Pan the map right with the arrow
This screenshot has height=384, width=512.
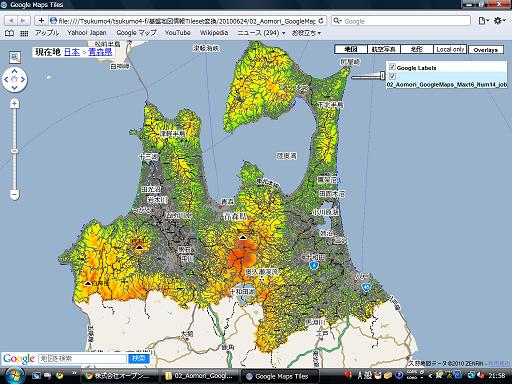(x=23, y=79)
